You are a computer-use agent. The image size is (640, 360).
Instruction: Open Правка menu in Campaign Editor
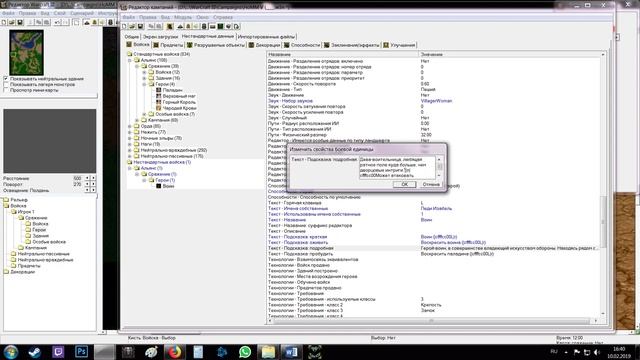(x=147, y=18)
